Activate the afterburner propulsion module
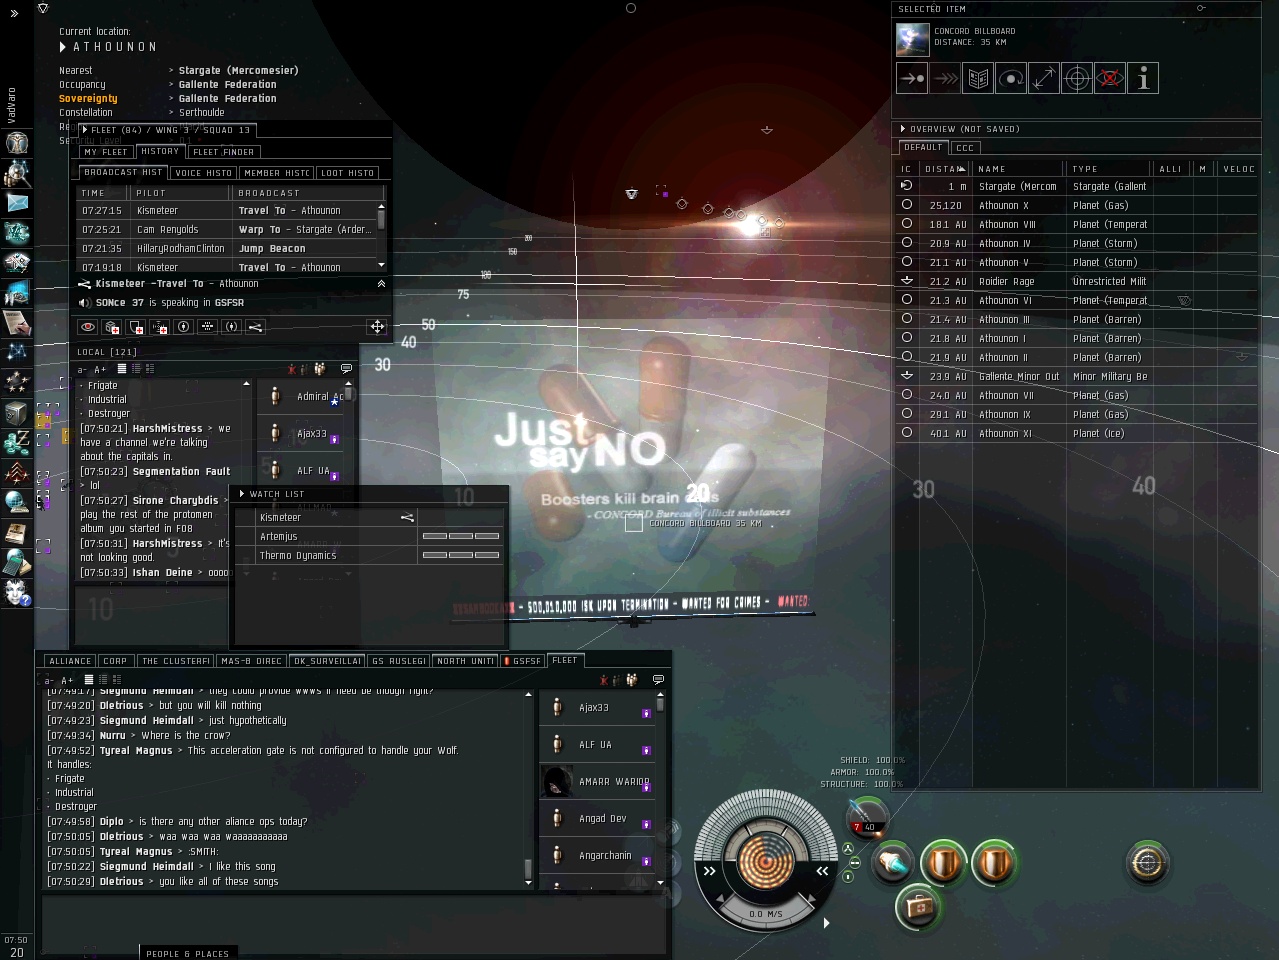 point(892,863)
